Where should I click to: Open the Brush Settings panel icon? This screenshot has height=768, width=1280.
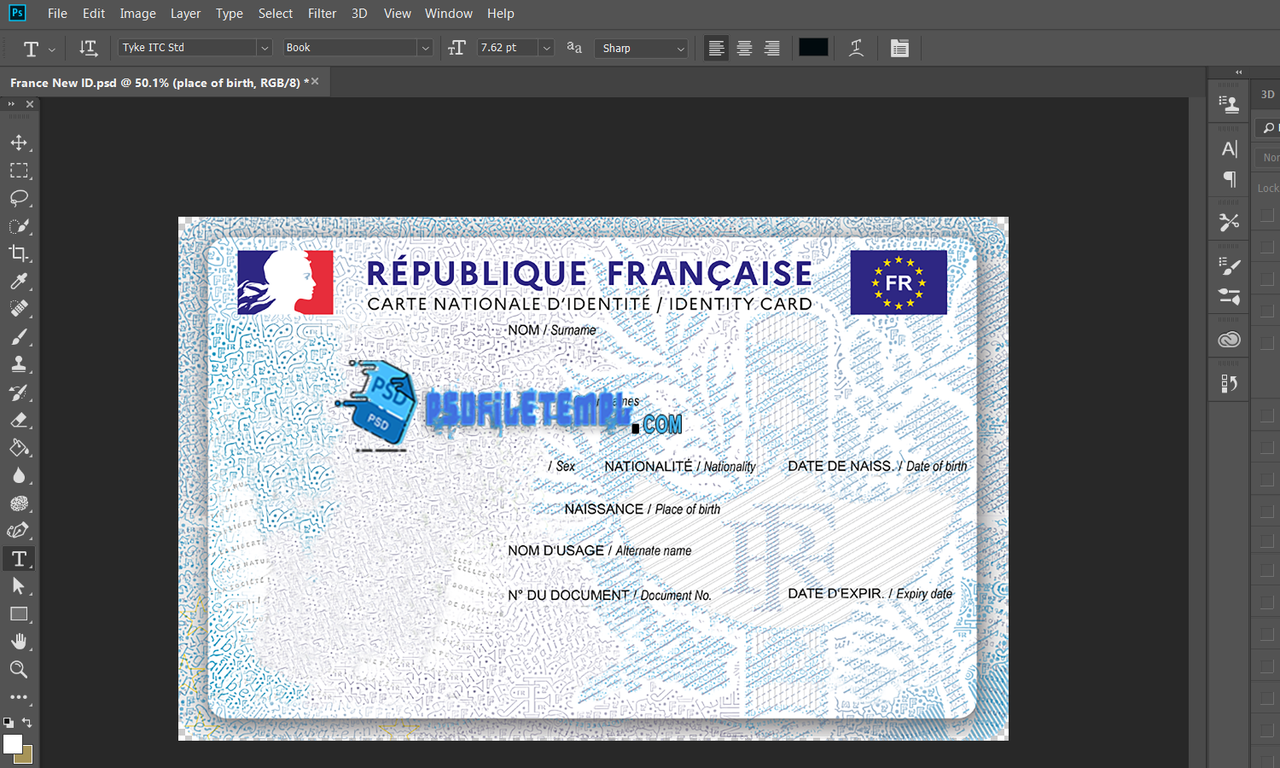(1229, 296)
